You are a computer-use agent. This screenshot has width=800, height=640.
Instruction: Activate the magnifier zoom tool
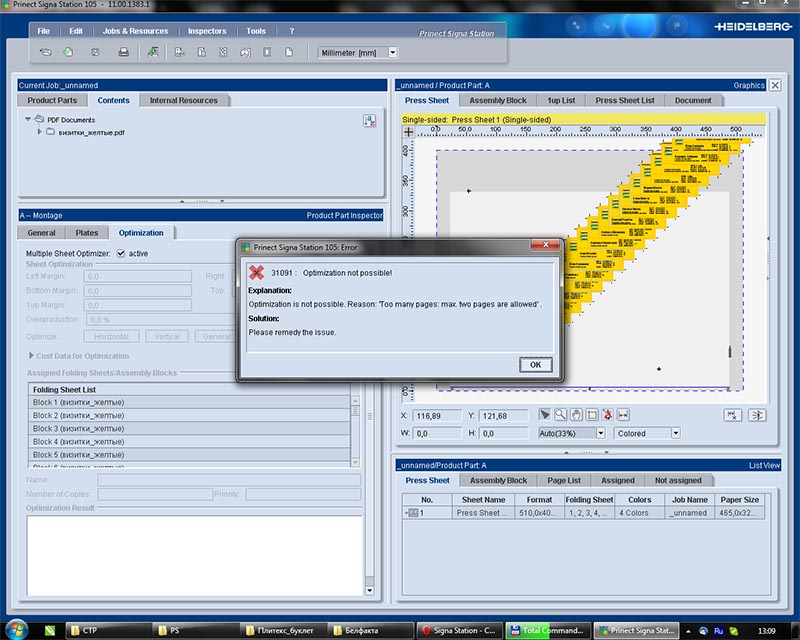coord(560,414)
